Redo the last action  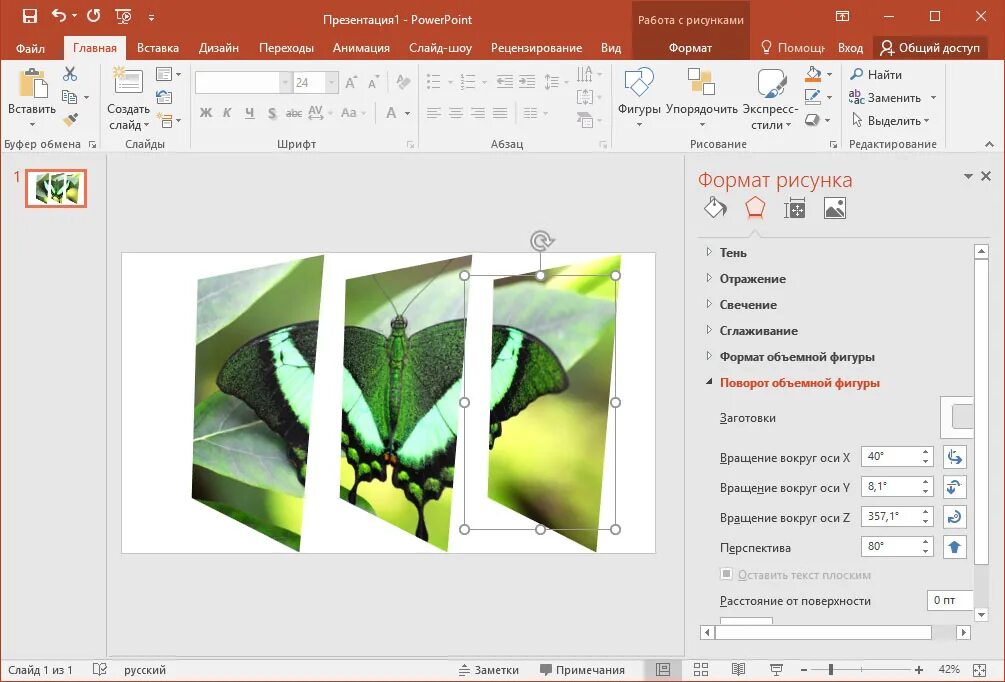(94, 16)
